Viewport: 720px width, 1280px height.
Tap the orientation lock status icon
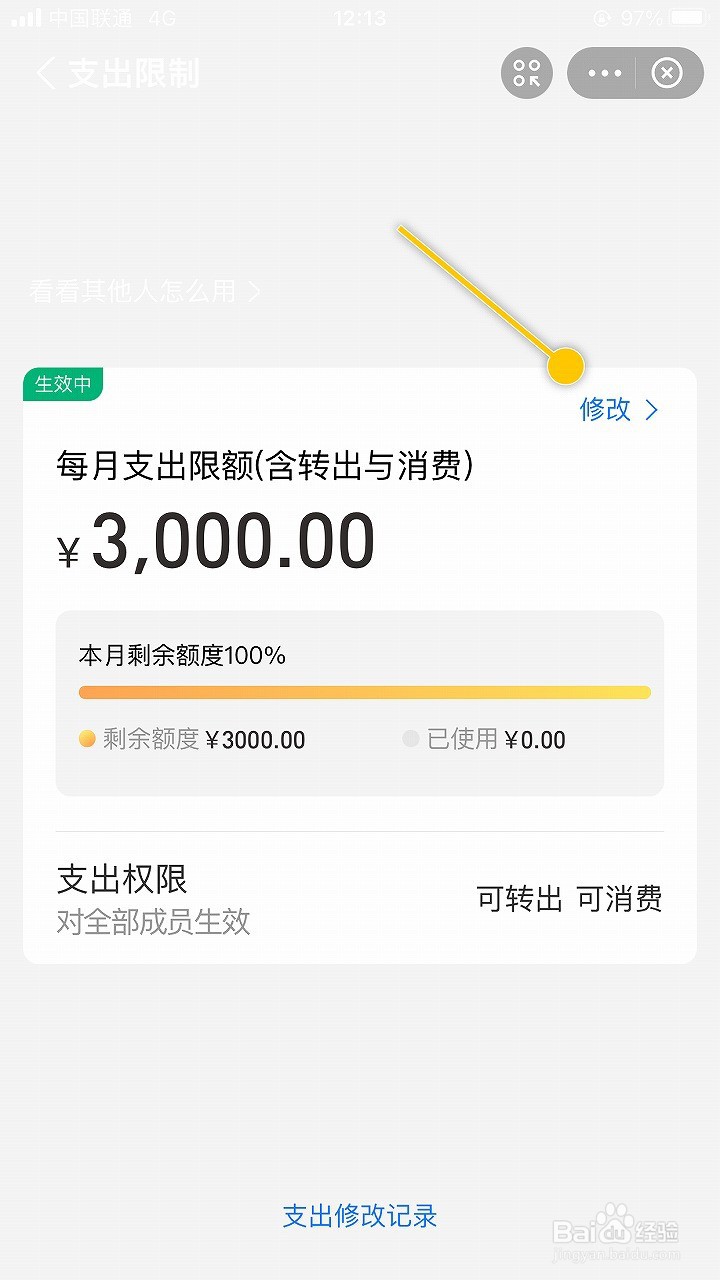(x=601, y=18)
